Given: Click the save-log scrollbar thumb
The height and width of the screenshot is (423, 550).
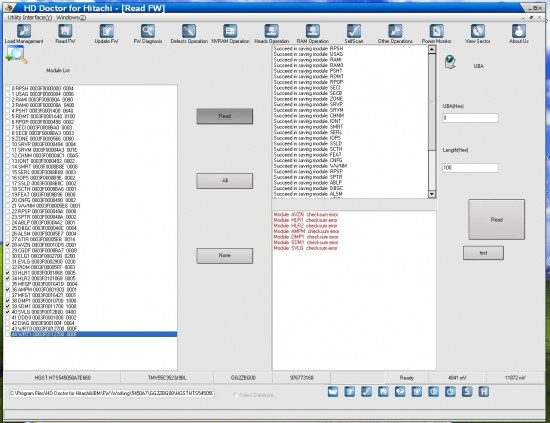Looking at the screenshot, I should click(432, 102).
